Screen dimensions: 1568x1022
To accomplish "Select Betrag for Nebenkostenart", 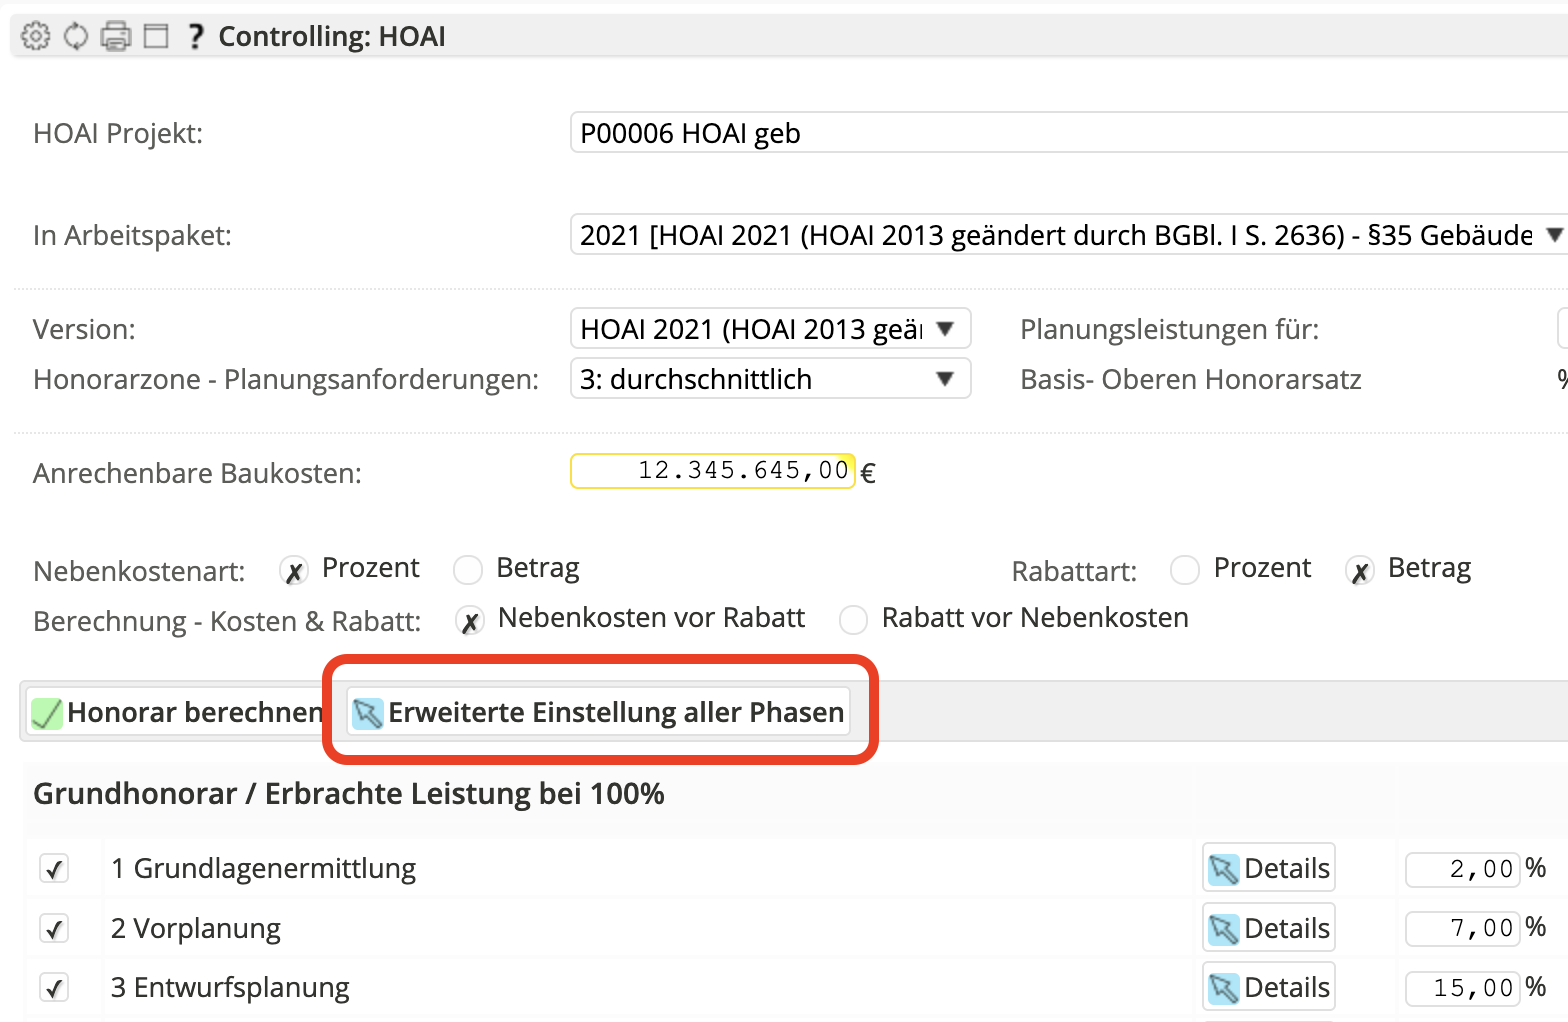I will (x=468, y=570).
